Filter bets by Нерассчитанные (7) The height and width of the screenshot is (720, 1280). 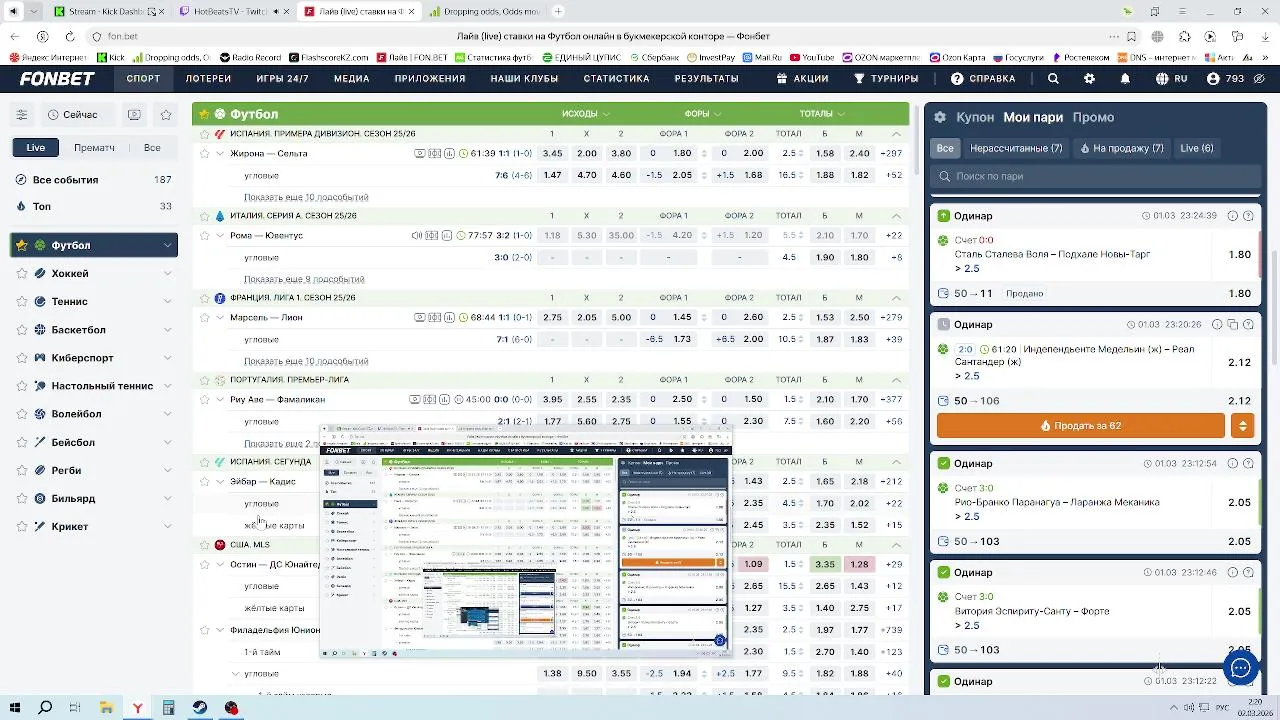coord(1016,148)
